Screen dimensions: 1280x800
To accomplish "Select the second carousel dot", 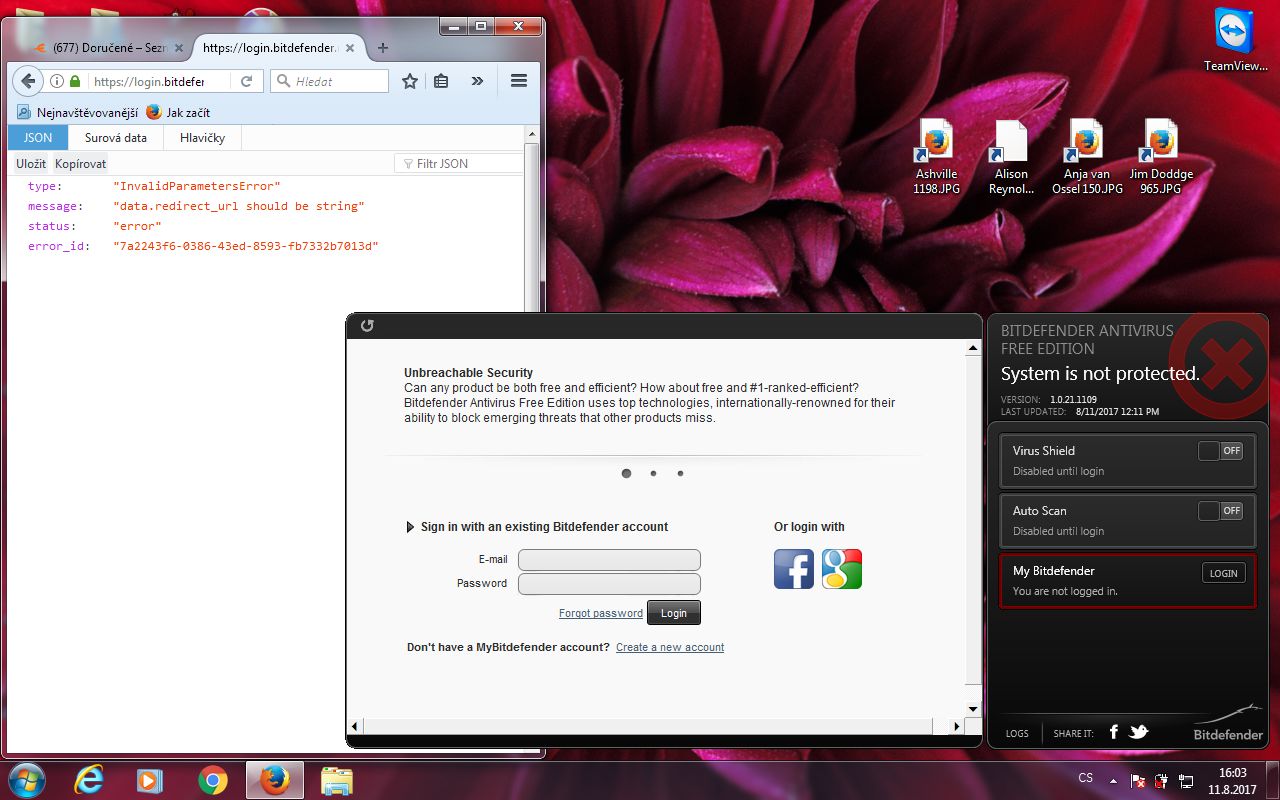I will 653,474.
